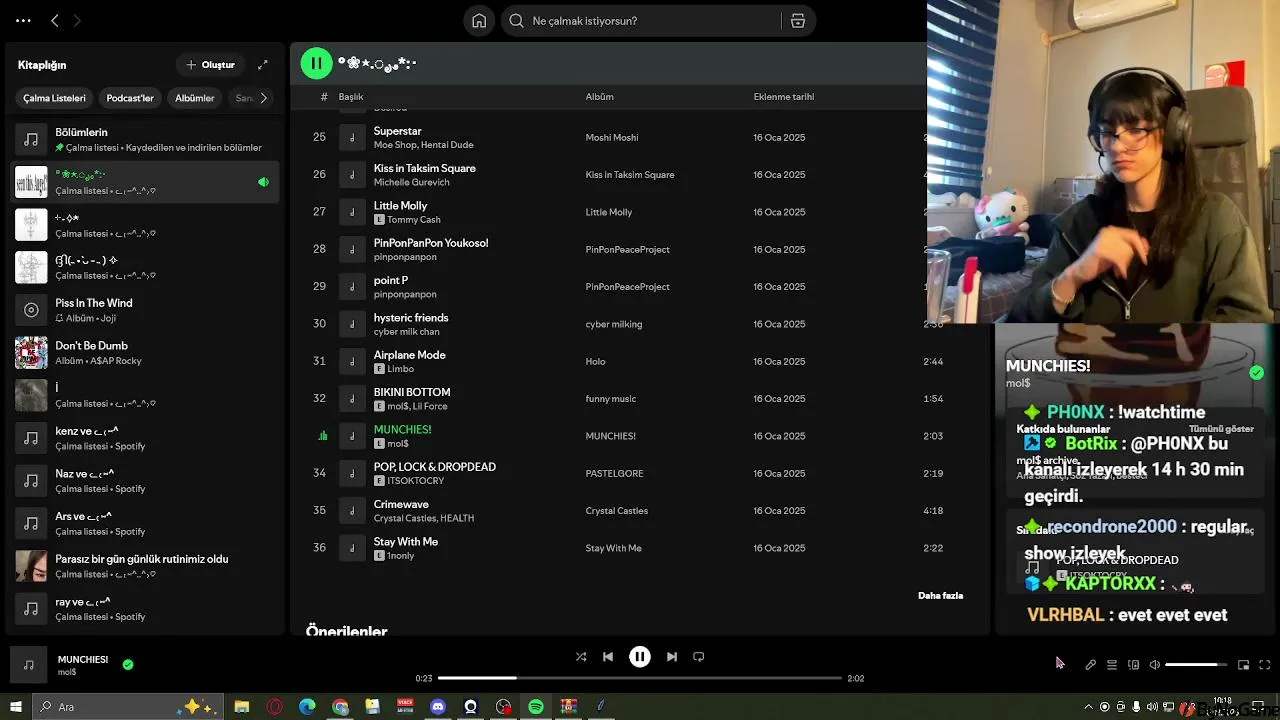Click the green check in the now playing panel
The height and width of the screenshot is (720, 1280).
[x=1256, y=373]
